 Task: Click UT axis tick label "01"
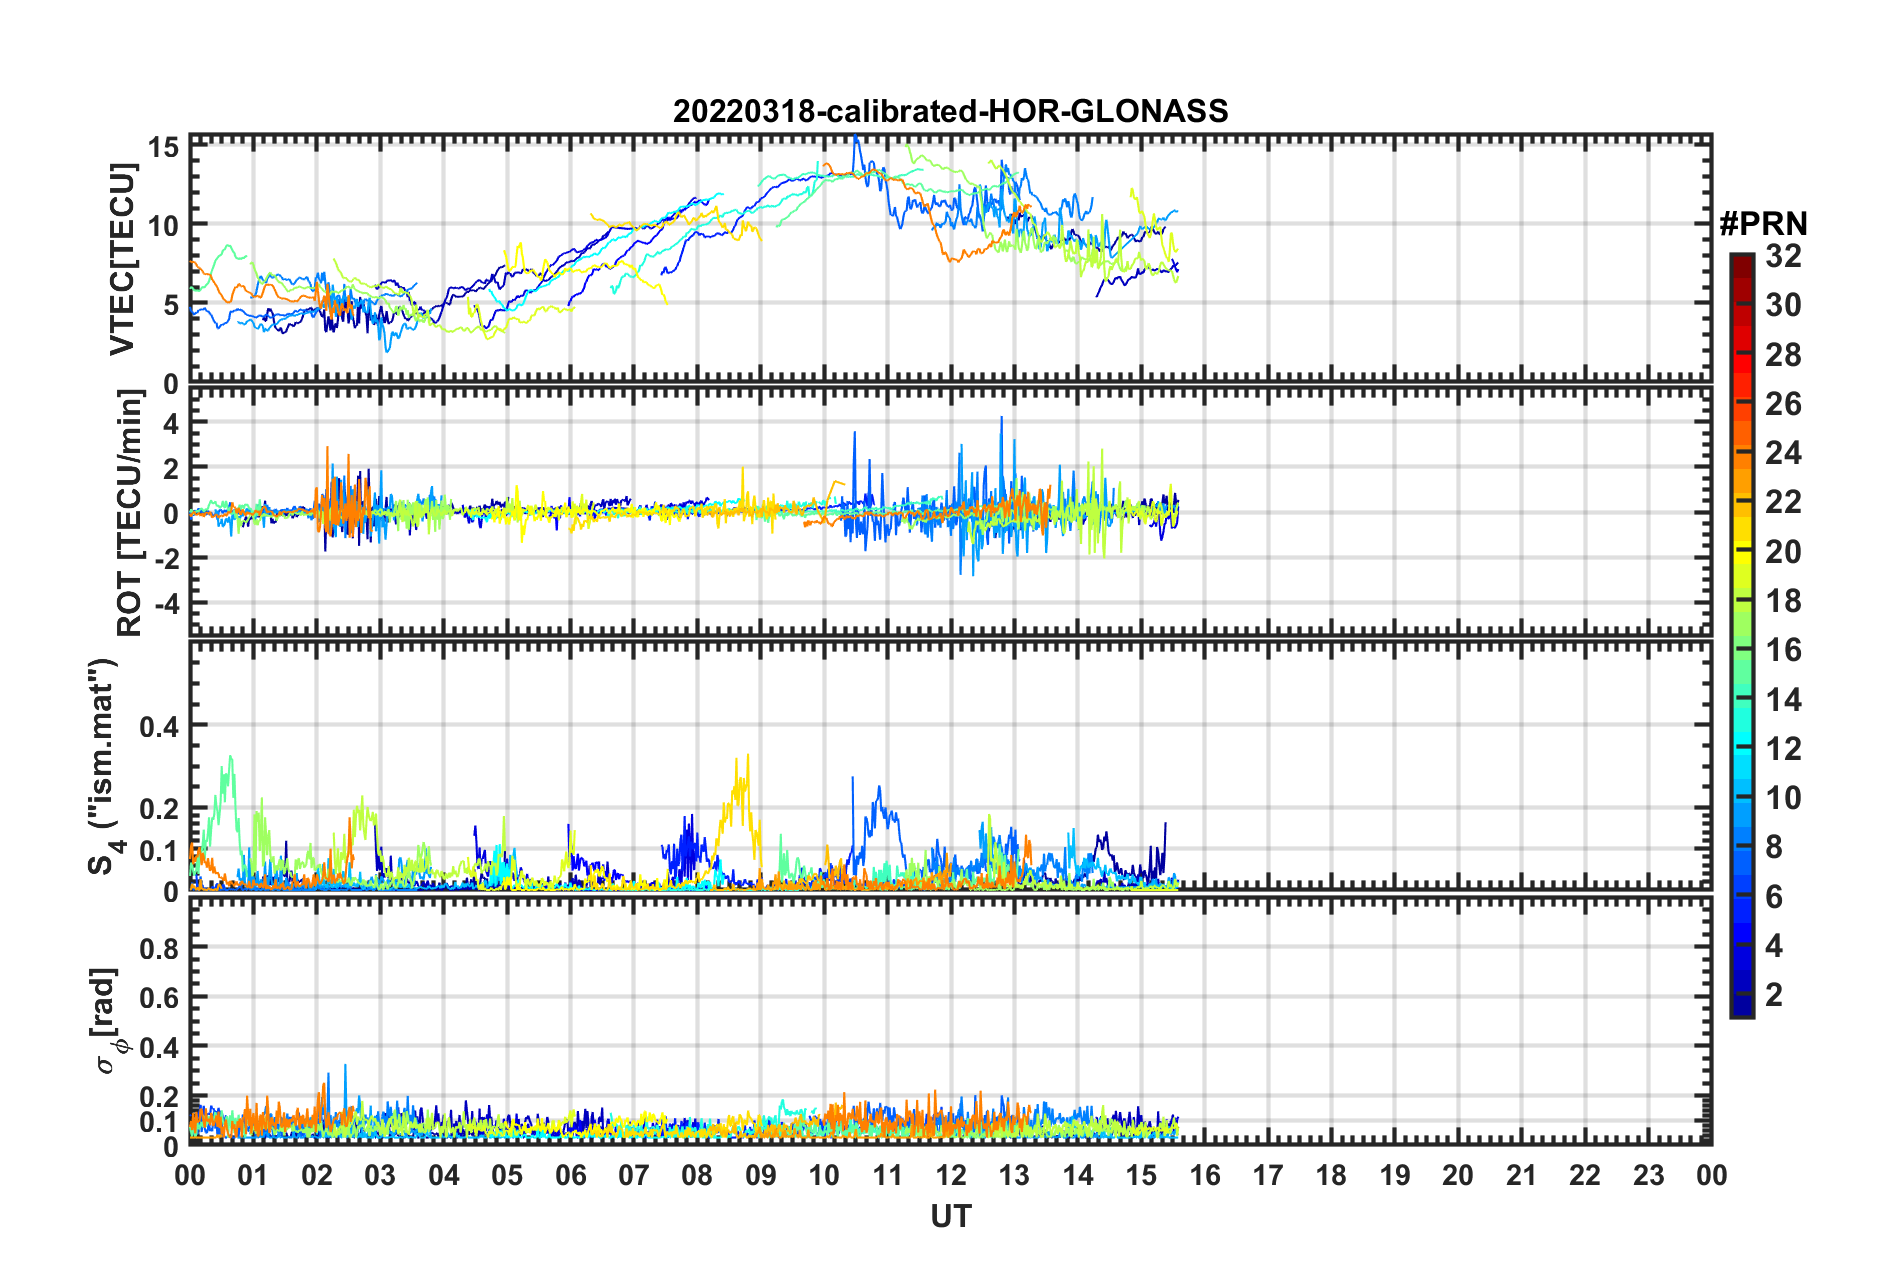pos(253,1175)
